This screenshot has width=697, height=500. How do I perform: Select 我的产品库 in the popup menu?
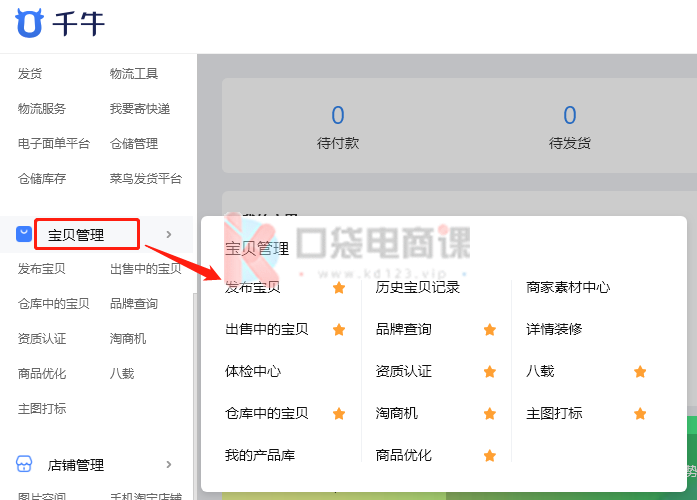click(x=260, y=455)
